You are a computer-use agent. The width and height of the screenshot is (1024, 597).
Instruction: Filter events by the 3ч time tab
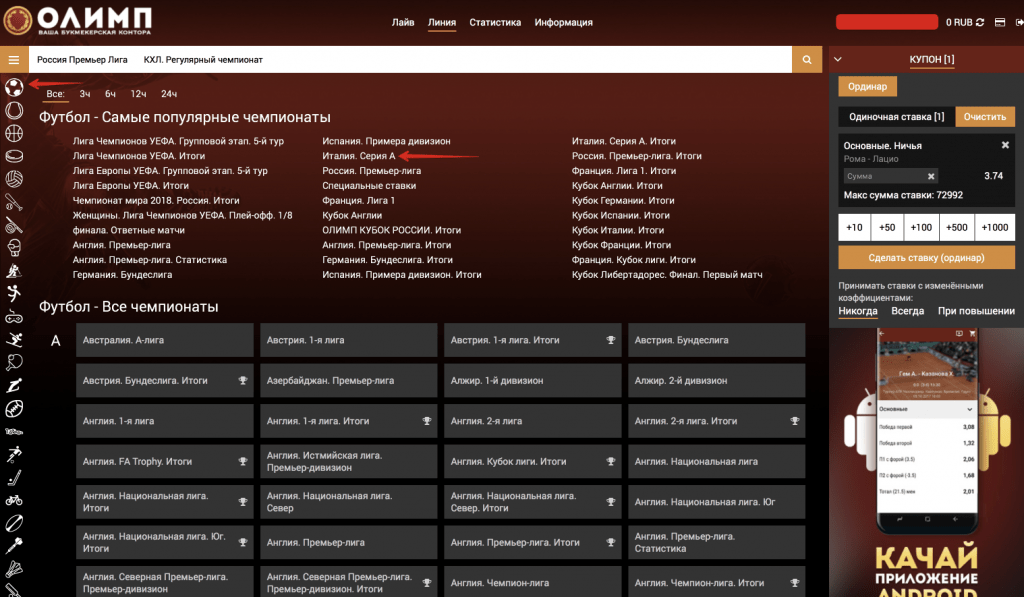point(85,94)
